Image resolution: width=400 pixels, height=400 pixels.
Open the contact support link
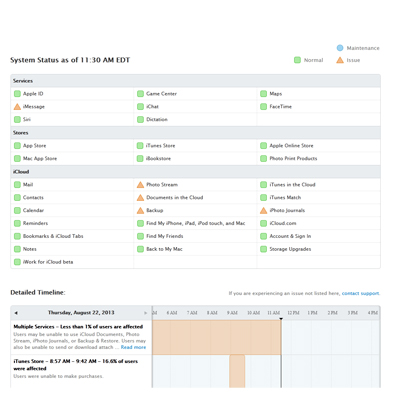click(361, 293)
